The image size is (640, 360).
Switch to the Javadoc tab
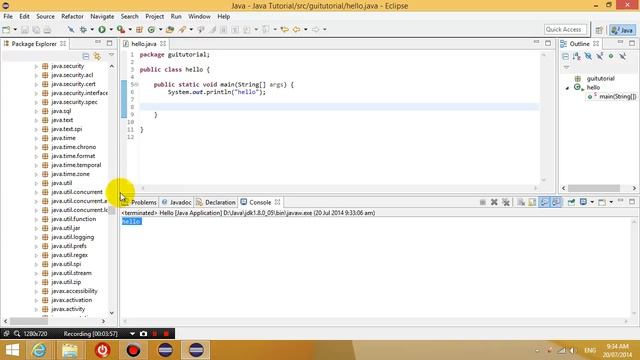(x=176, y=202)
